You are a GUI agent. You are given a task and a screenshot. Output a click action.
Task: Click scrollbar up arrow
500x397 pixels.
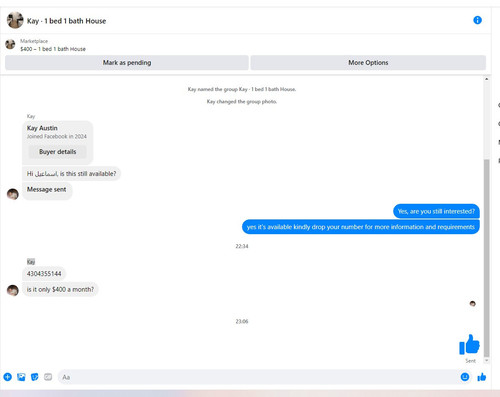pyautogui.click(x=486, y=79)
